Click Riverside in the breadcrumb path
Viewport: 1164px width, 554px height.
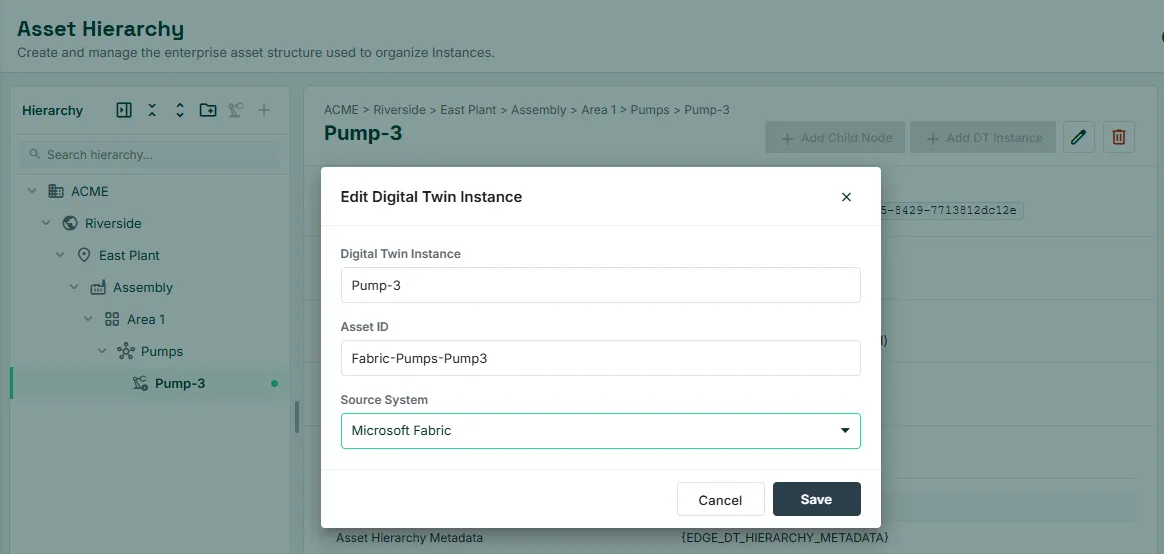pyautogui.click(x=399, y=110)
